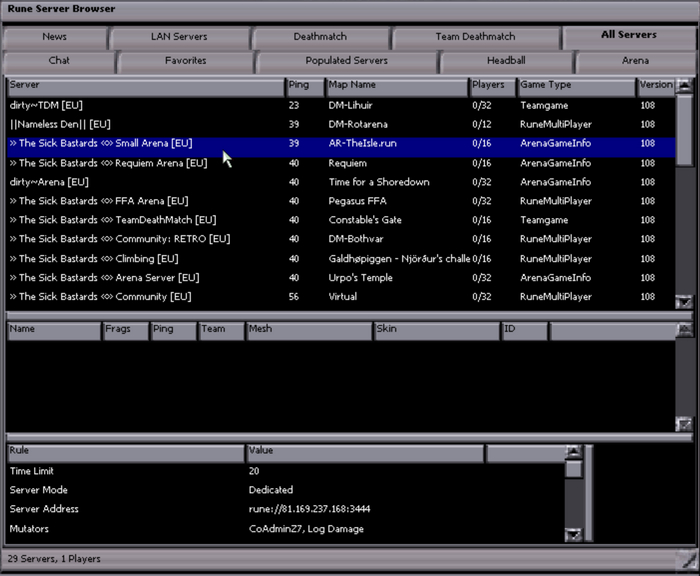Click map name Urpo's Temple
700x576 pixels.
(x=361, y=278)
